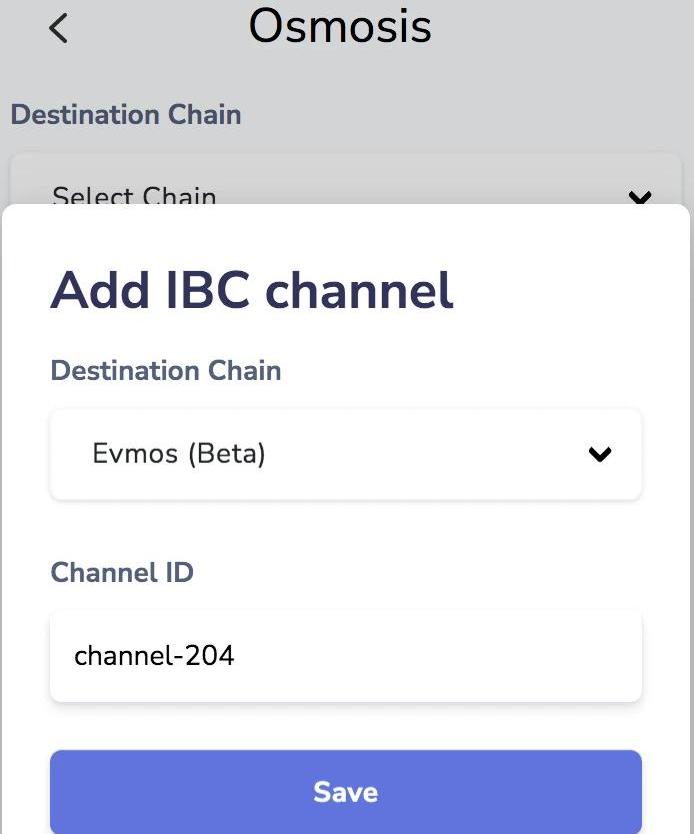Expand the background Select Chain dropdown

tap(345, 190)
